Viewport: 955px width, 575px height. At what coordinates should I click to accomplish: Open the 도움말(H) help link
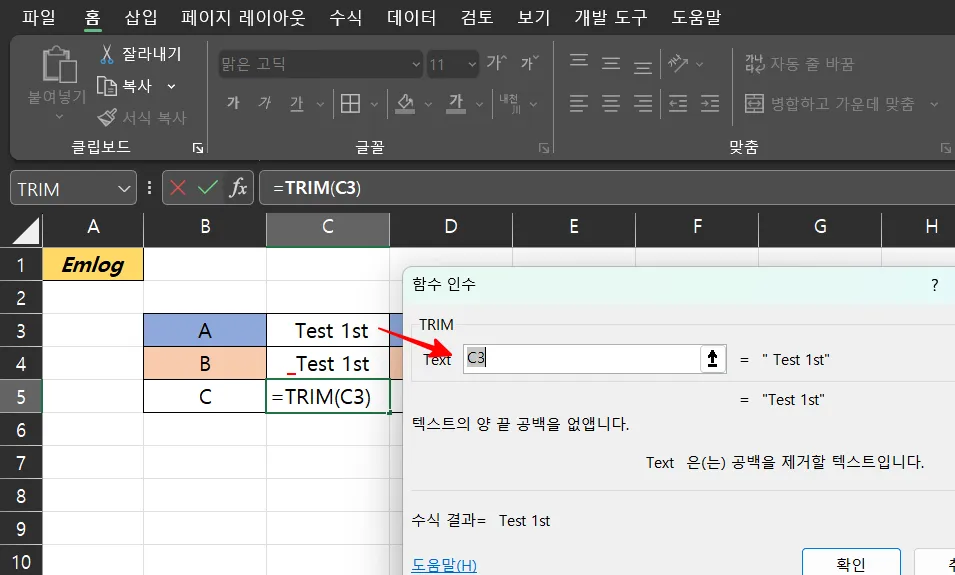point(444,565)
